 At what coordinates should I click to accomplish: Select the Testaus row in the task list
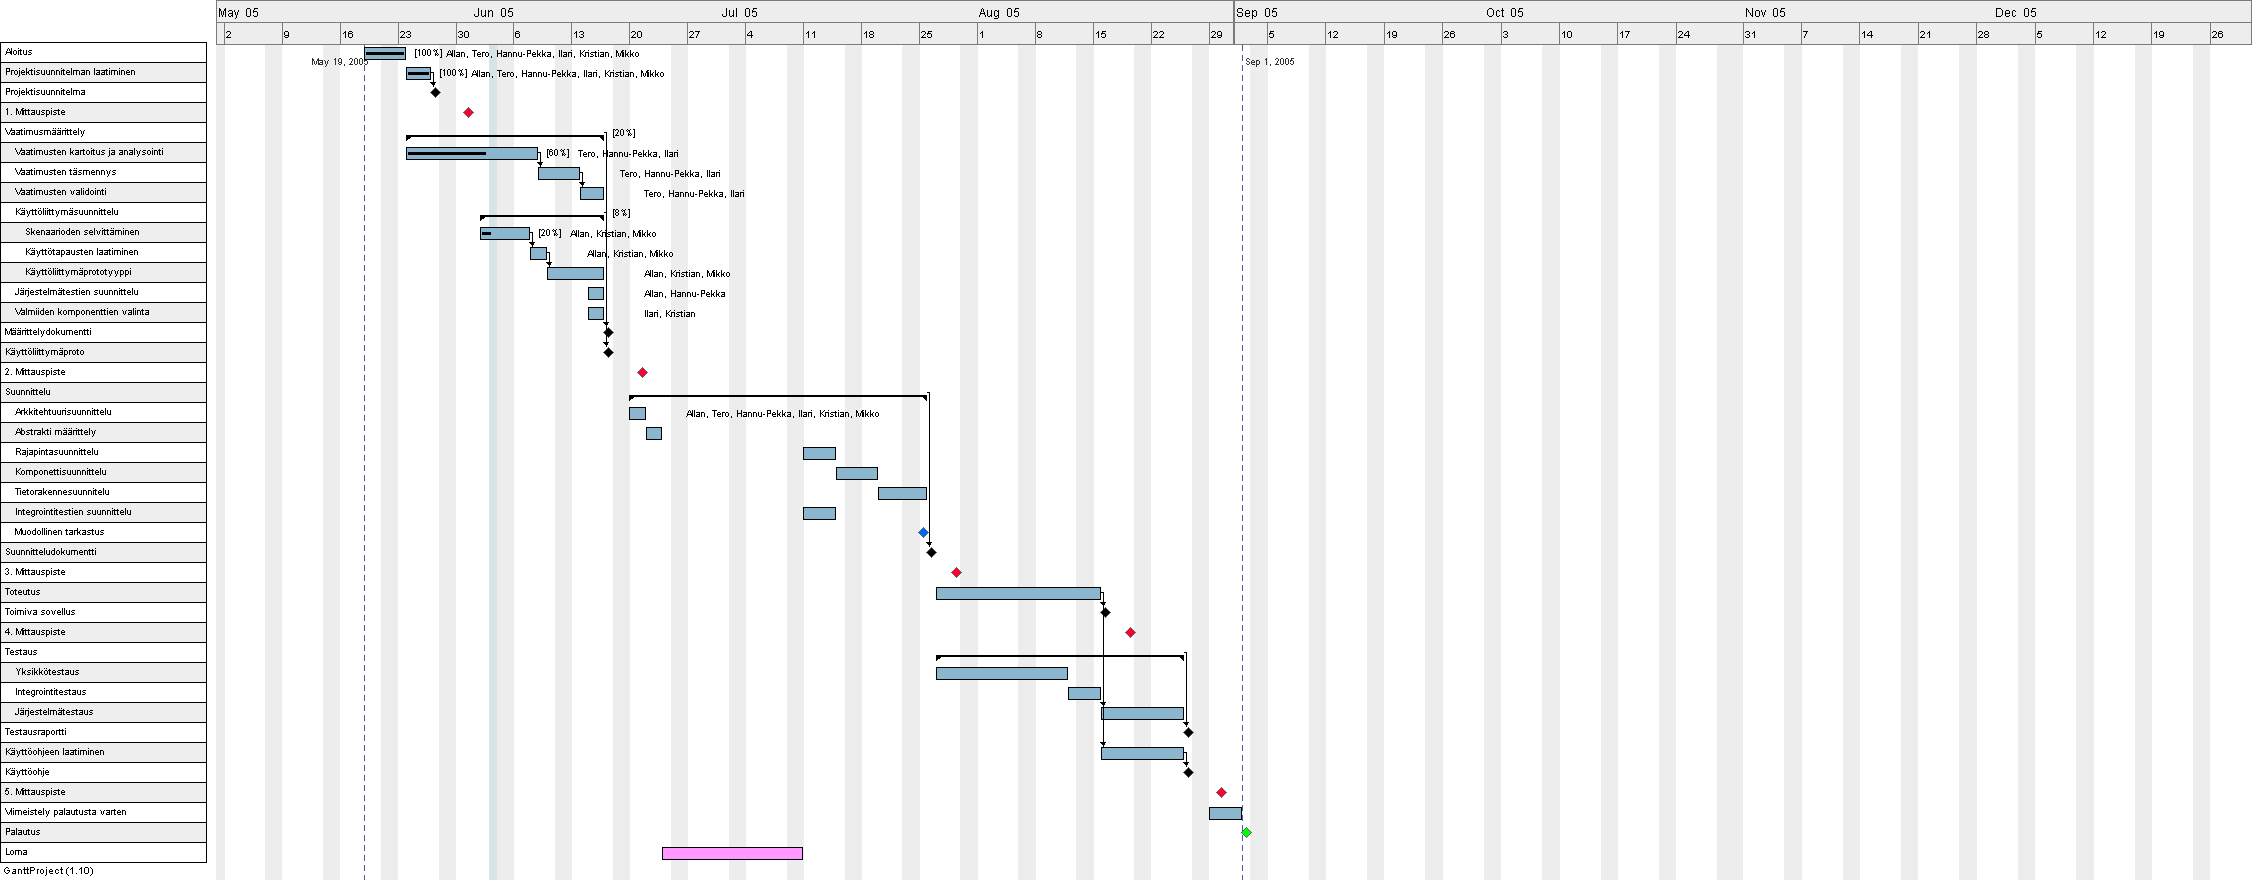click(x=103, y=652)
